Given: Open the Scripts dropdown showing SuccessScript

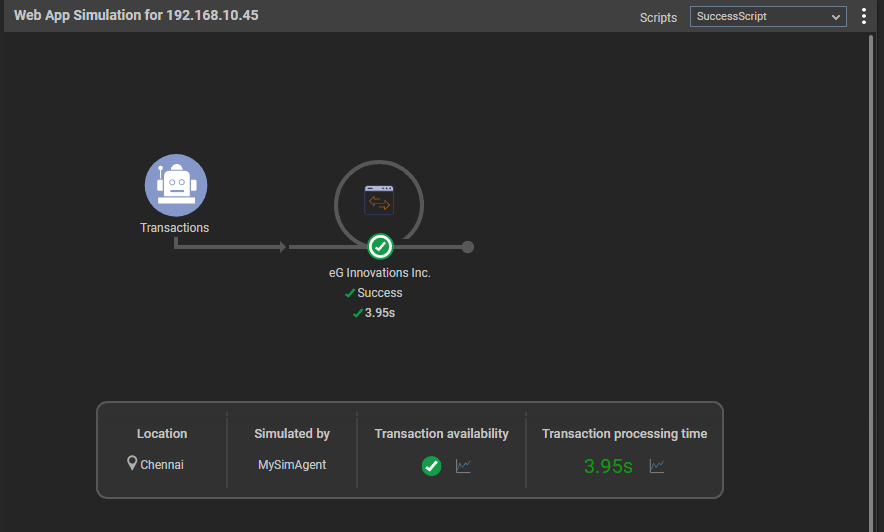Looking at the screenshot, I should click(x=768, y=16).
